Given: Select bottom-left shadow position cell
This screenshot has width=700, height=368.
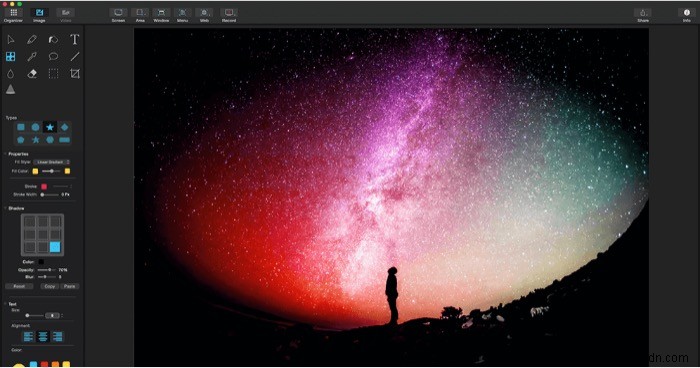Looking at the screenshot, I should [30, 247].
